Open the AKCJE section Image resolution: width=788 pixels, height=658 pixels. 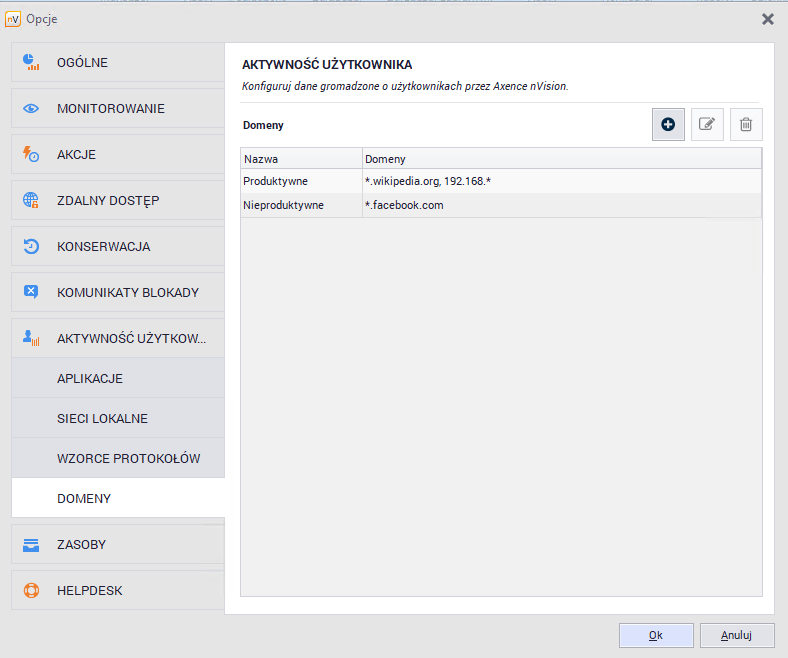click(118, 154)
